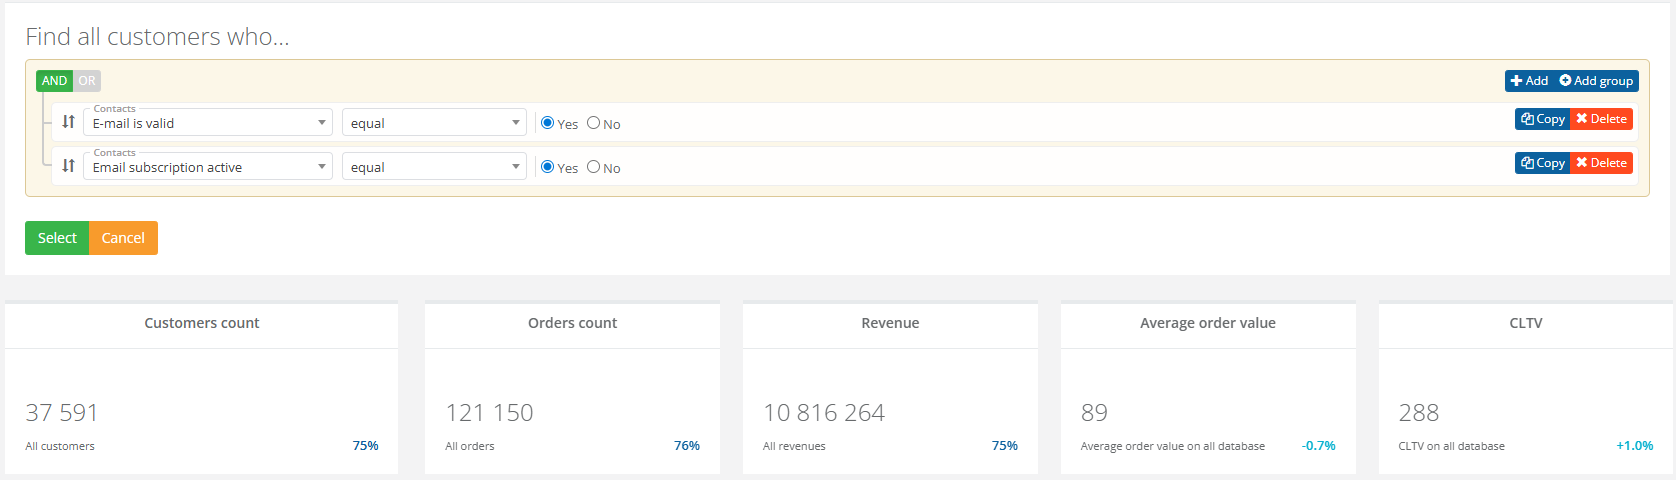Select Yes for E-mail is valid

pyautogui.click(x=547, y=123)
